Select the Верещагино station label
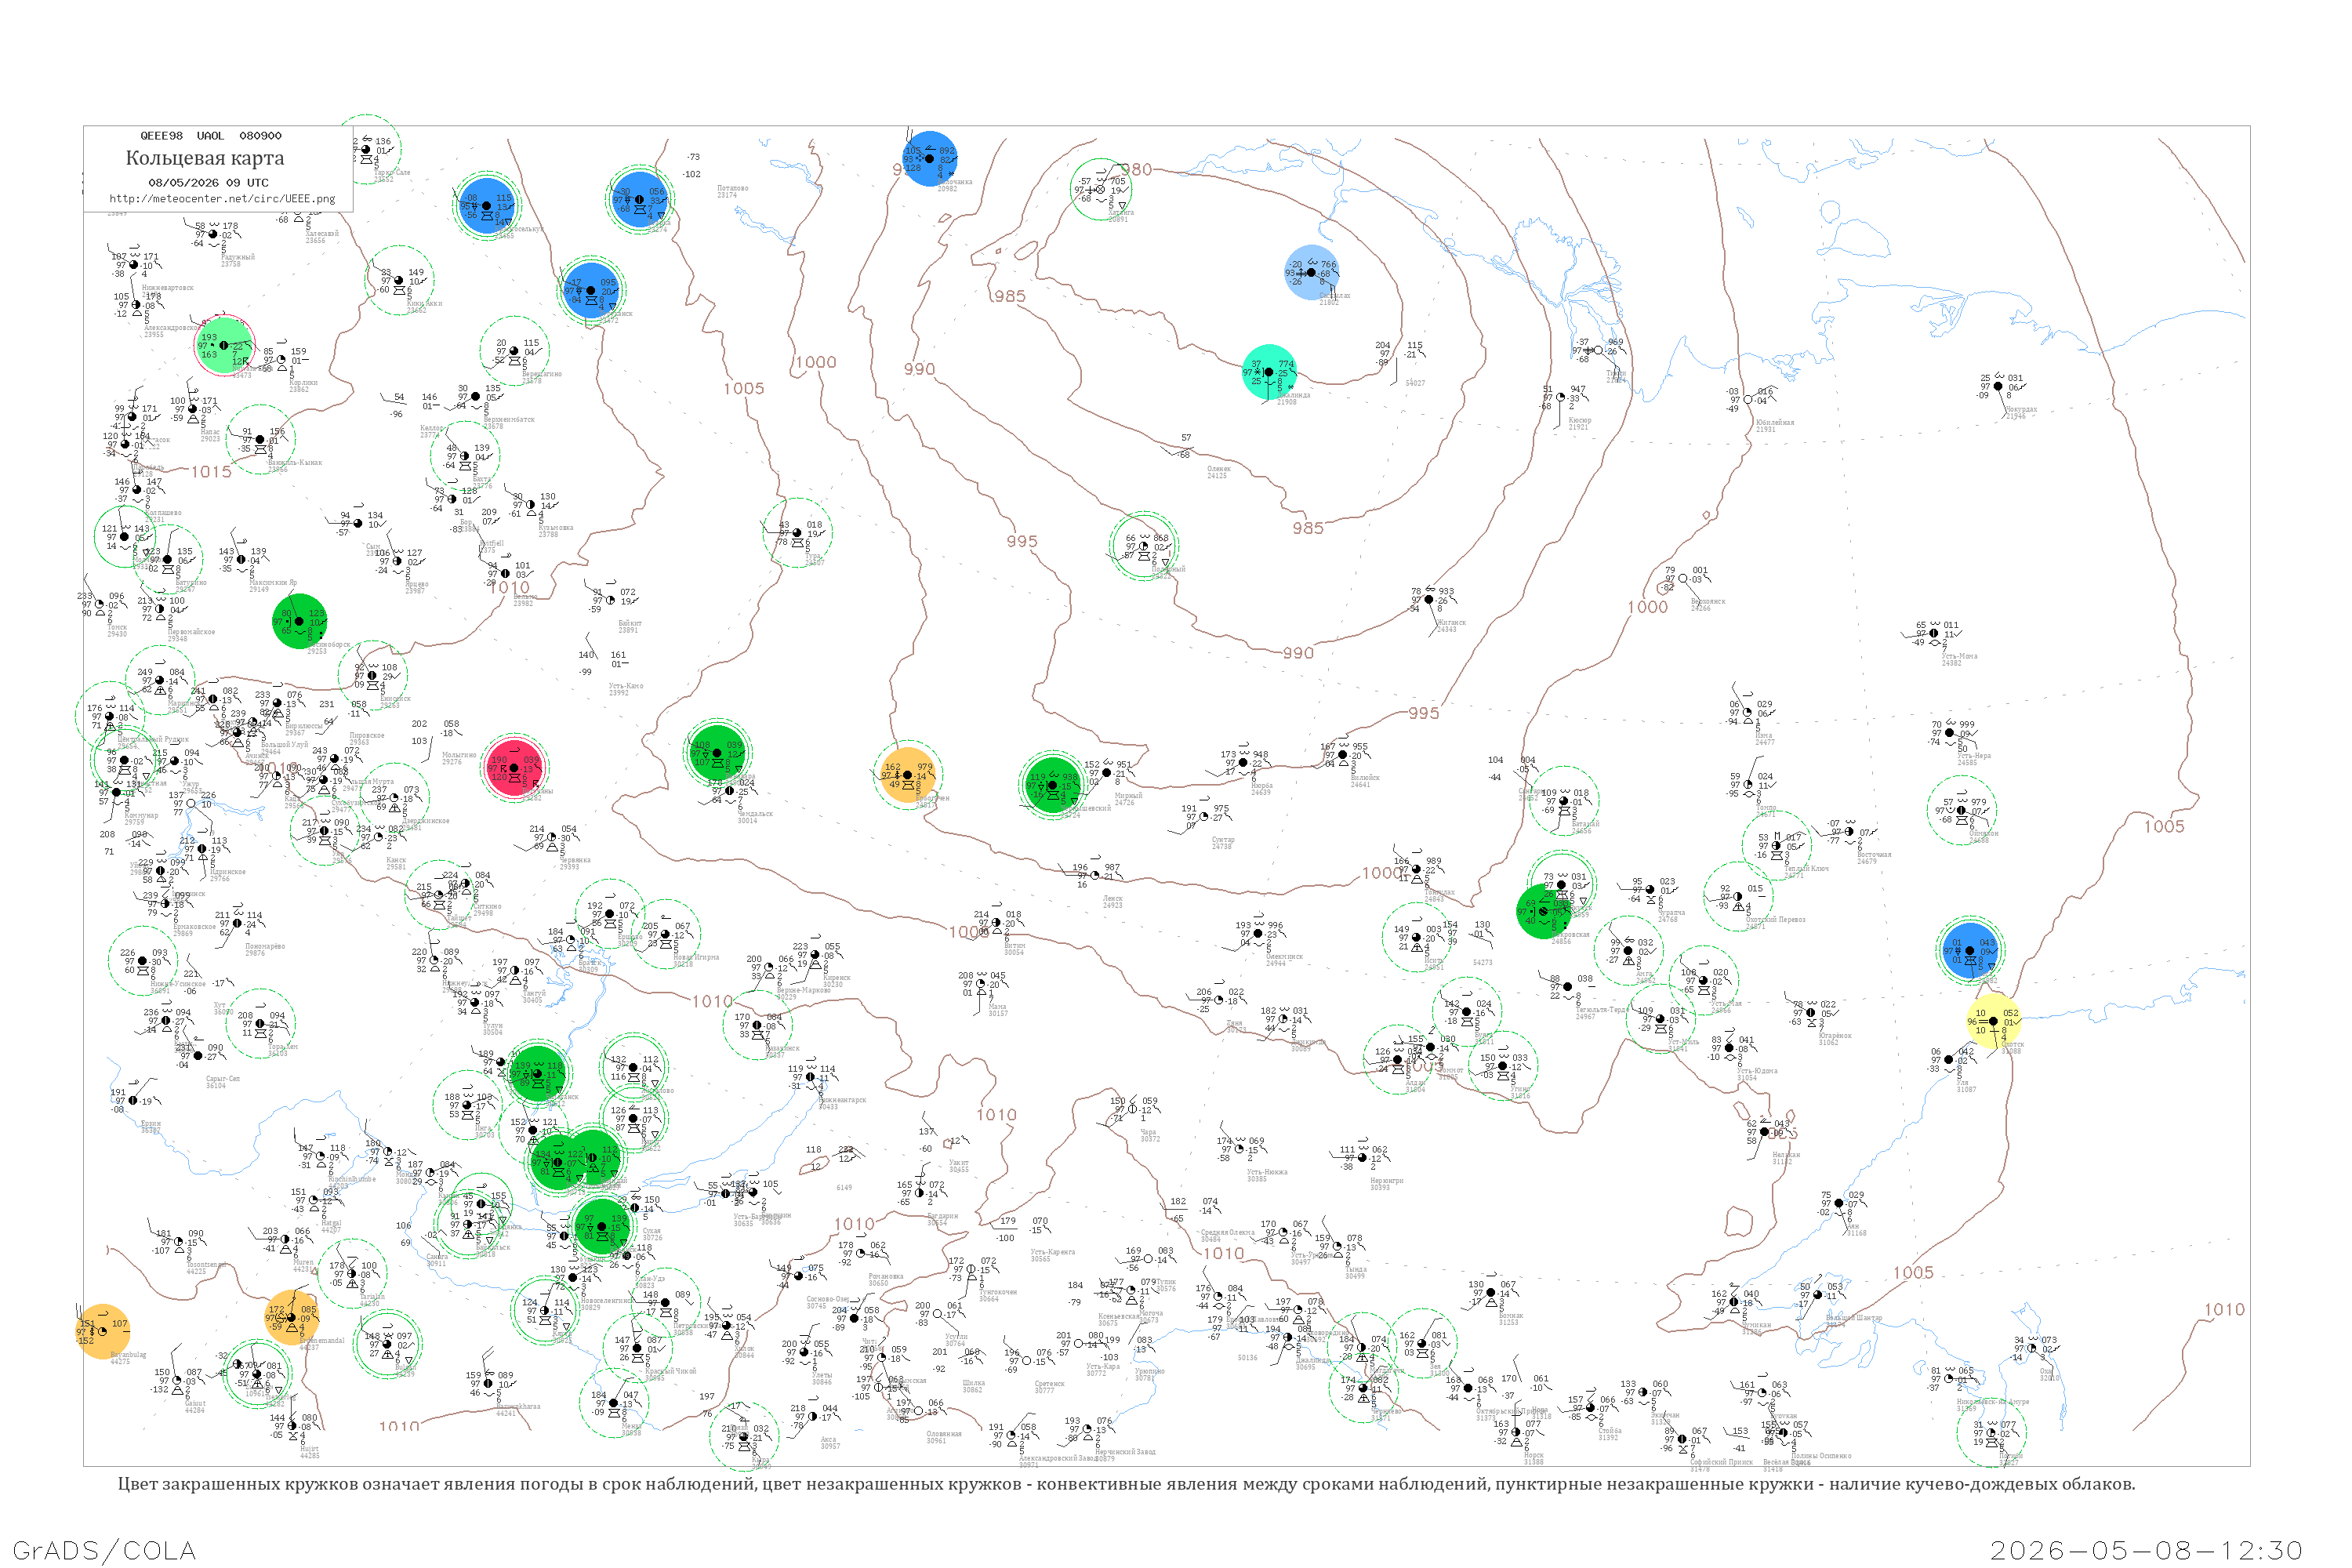 [x=542, y=375]
